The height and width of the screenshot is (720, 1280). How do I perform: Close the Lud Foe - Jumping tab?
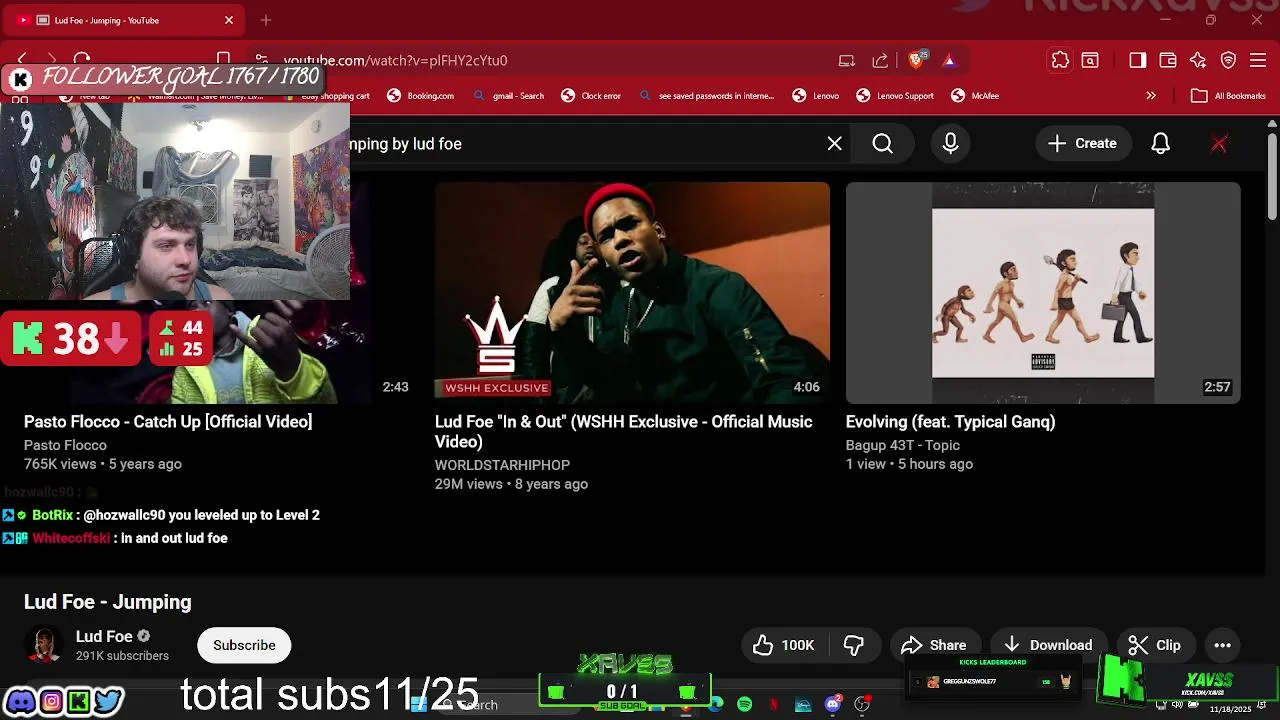229,20
